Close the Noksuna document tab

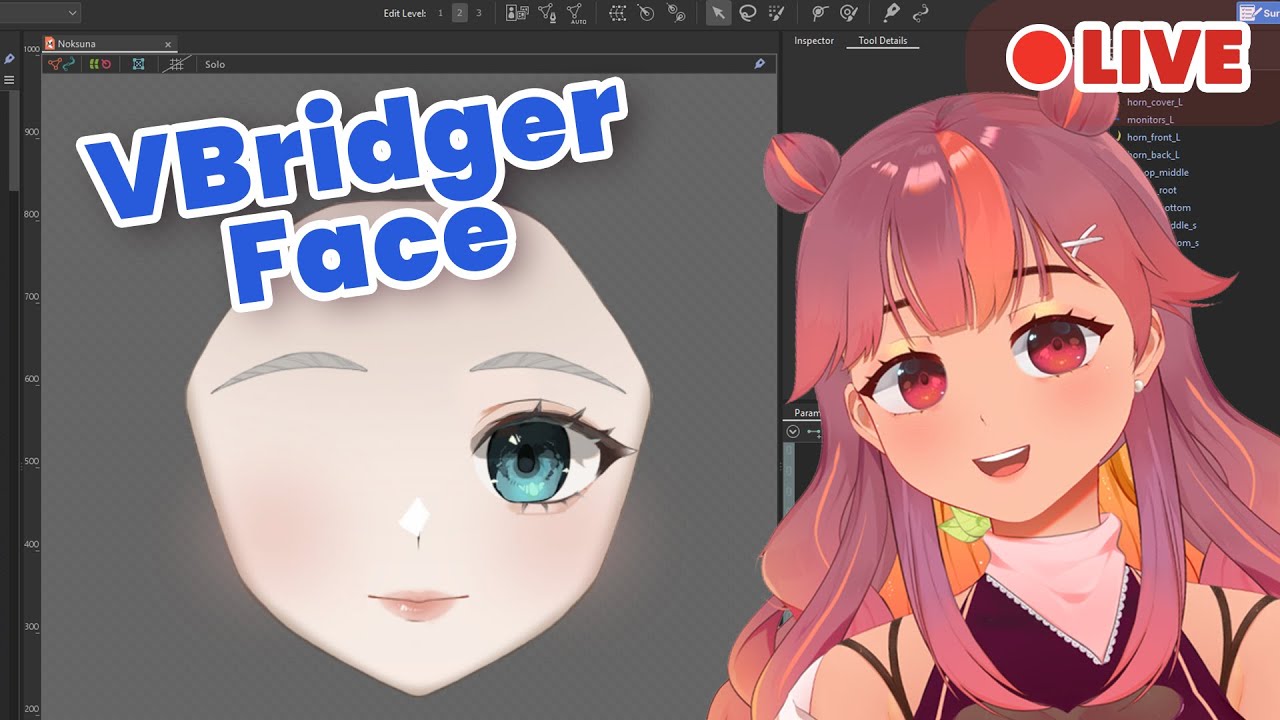pos(168,44)
